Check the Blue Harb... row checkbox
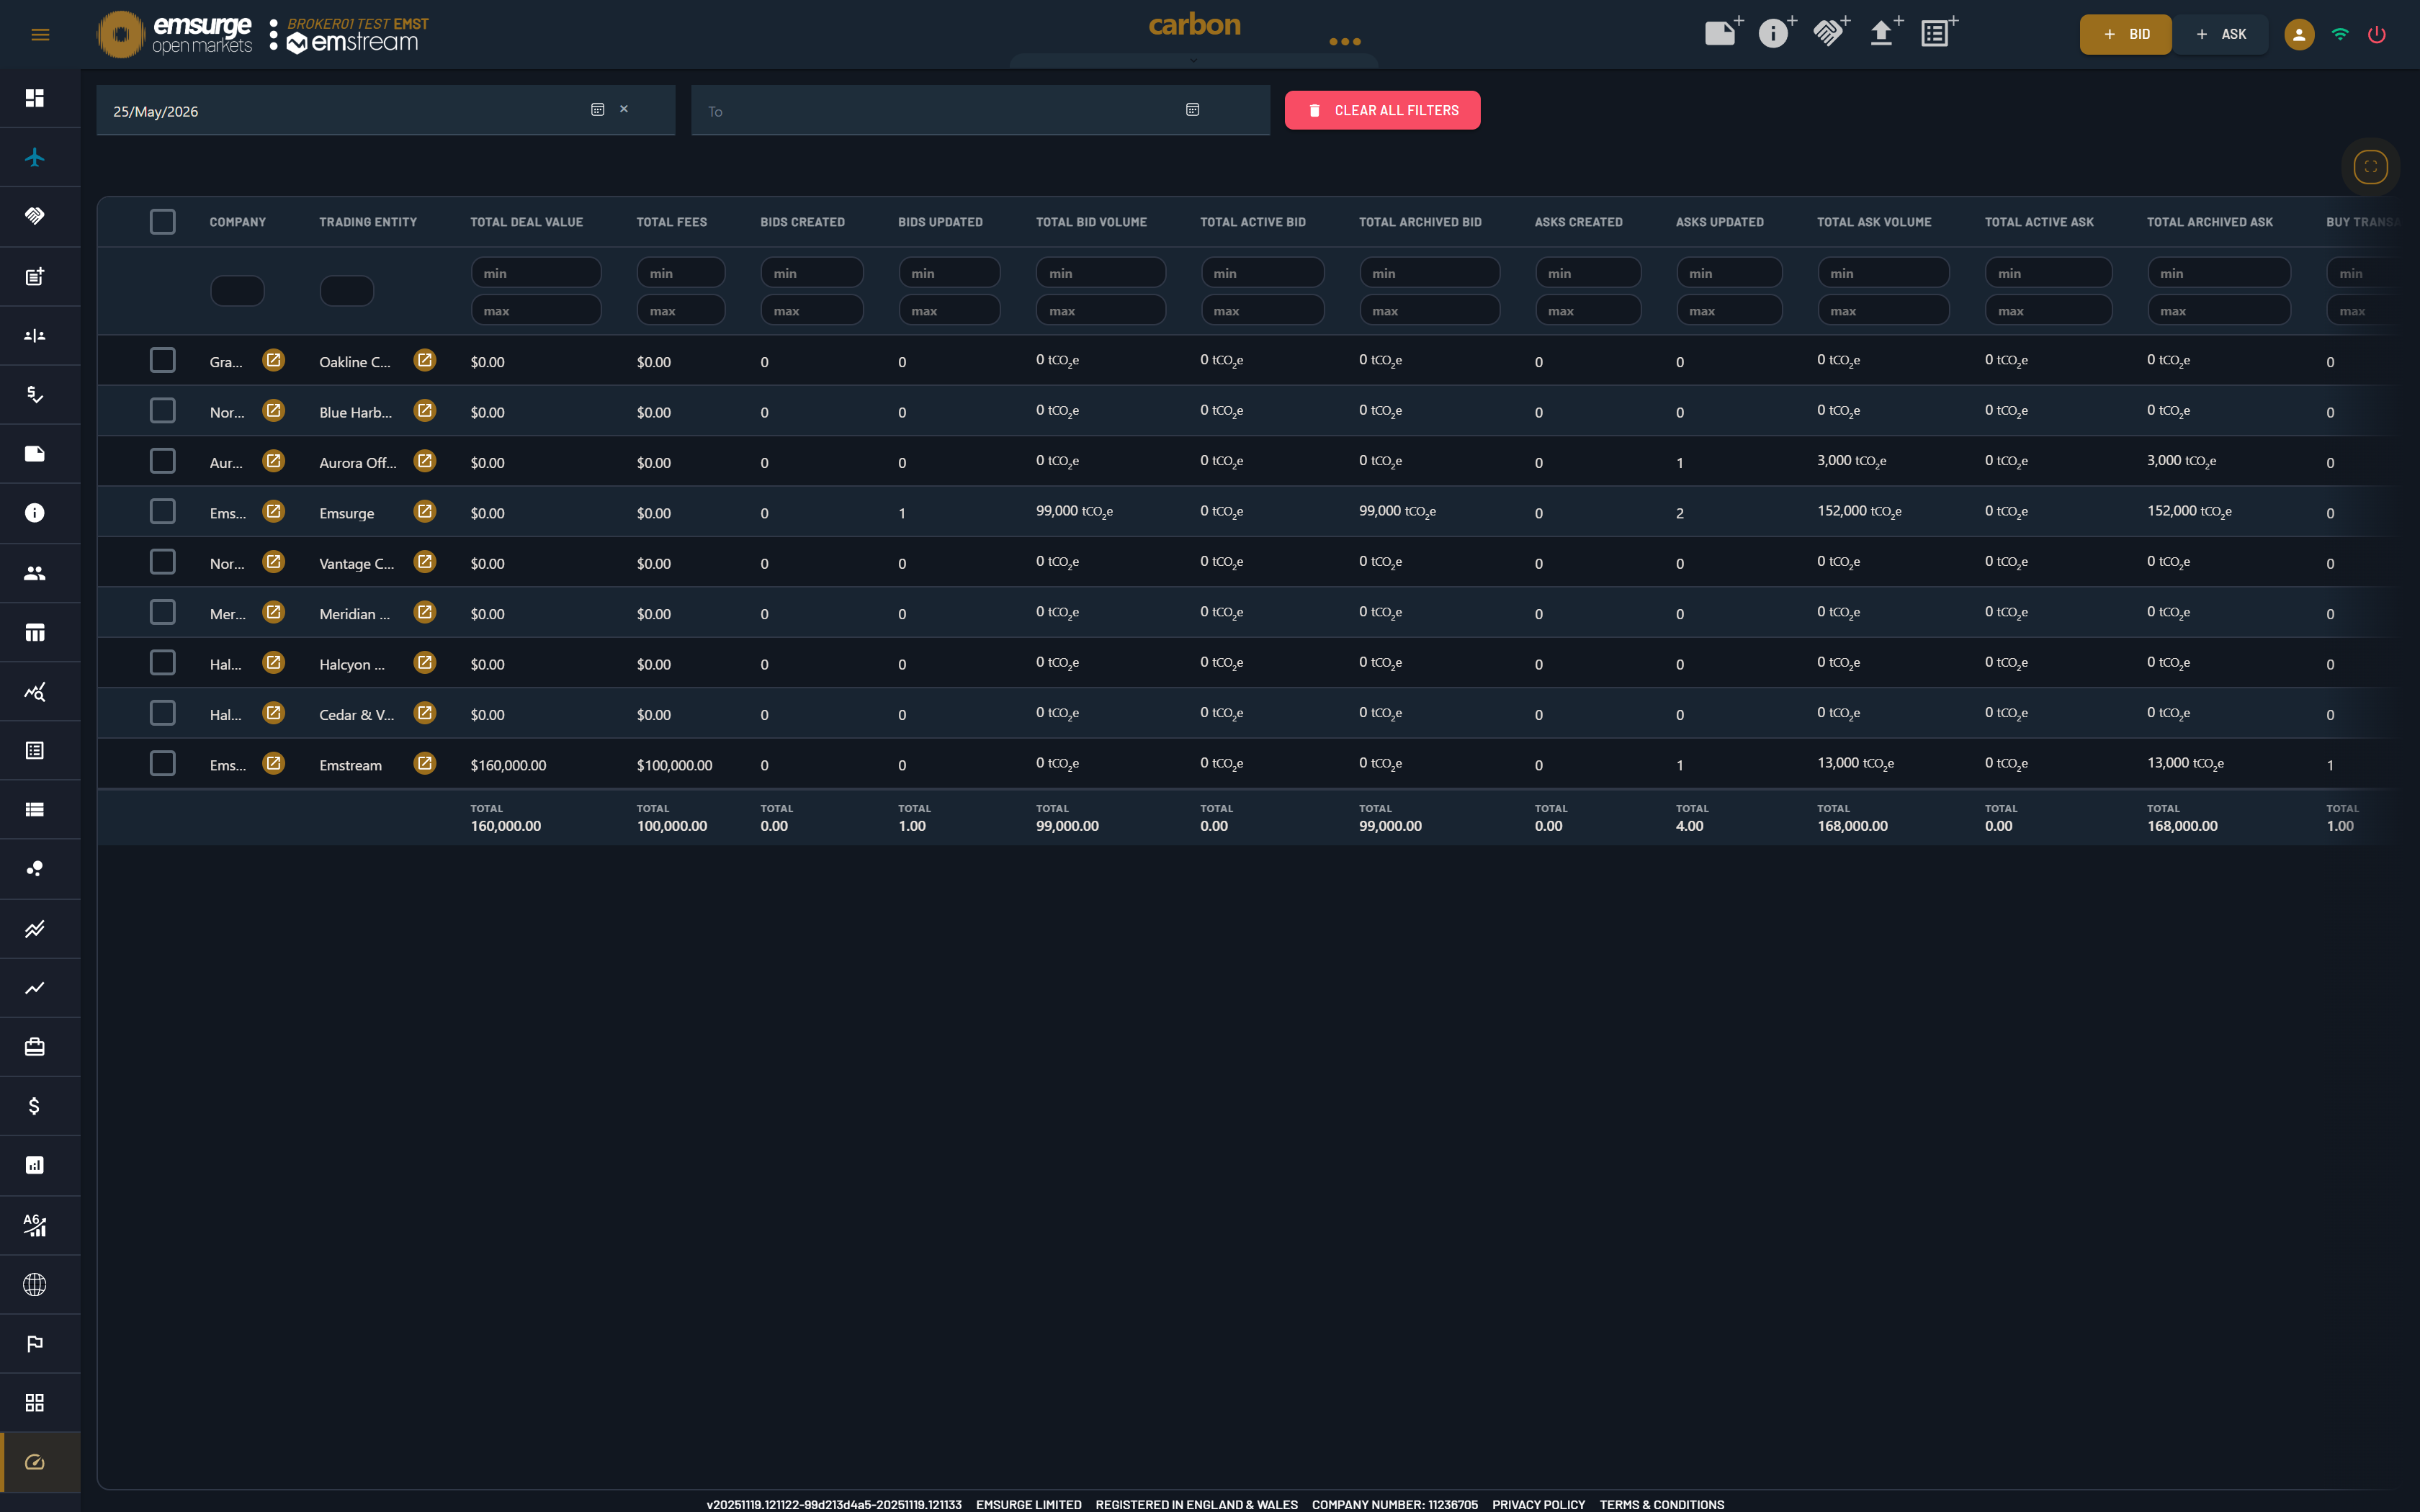Screen dimensions: 2420x1512 (x=162, y=411)
